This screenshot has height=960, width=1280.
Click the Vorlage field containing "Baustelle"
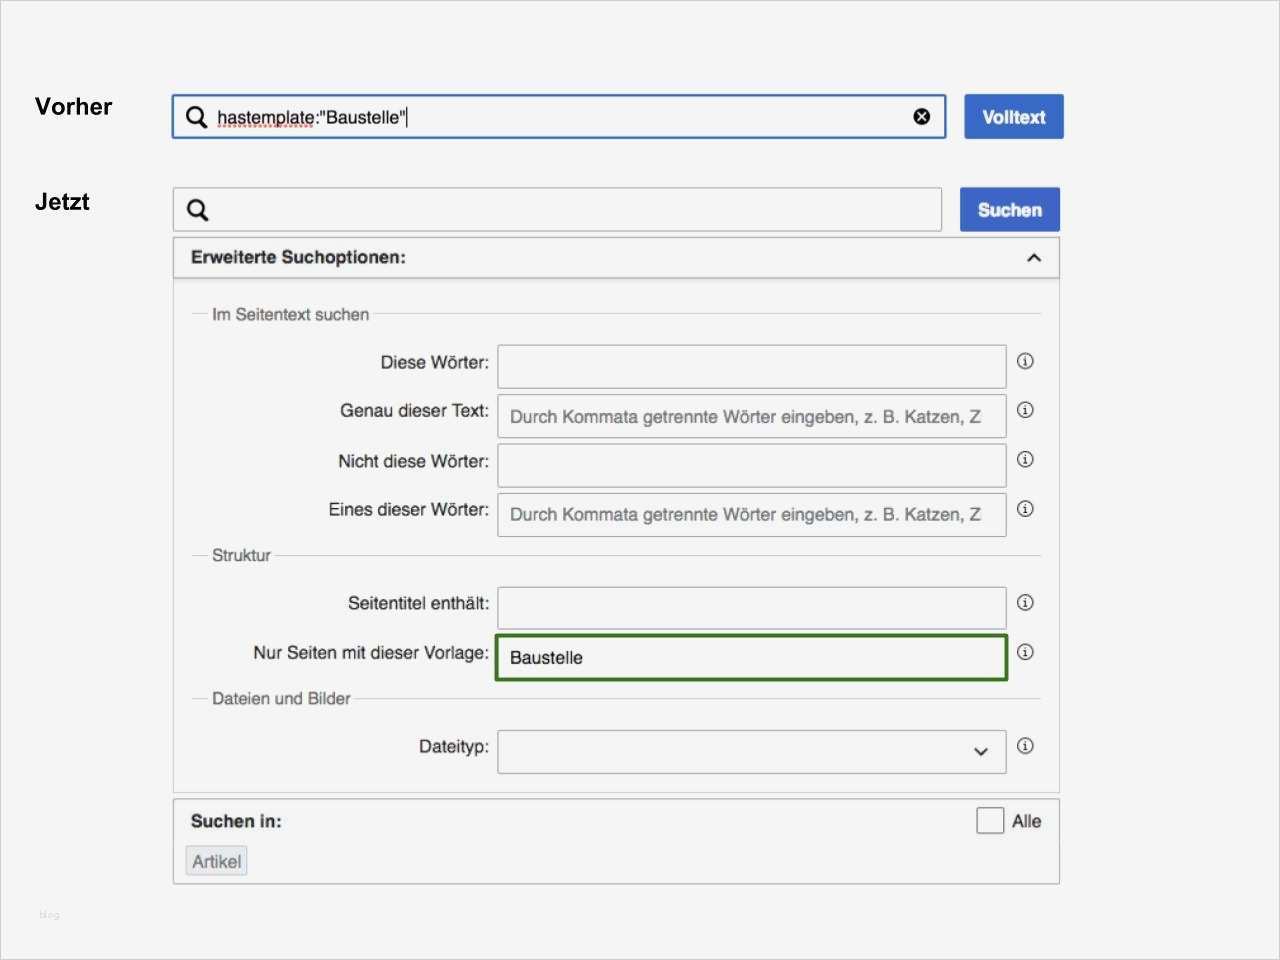[752, 658]
